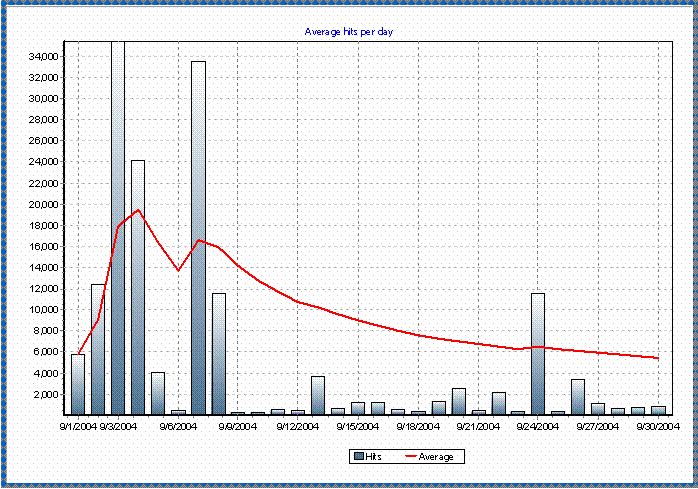Click the y-axis value 32,000
Viewport: 698px width, 489px height.
(43, 77)
